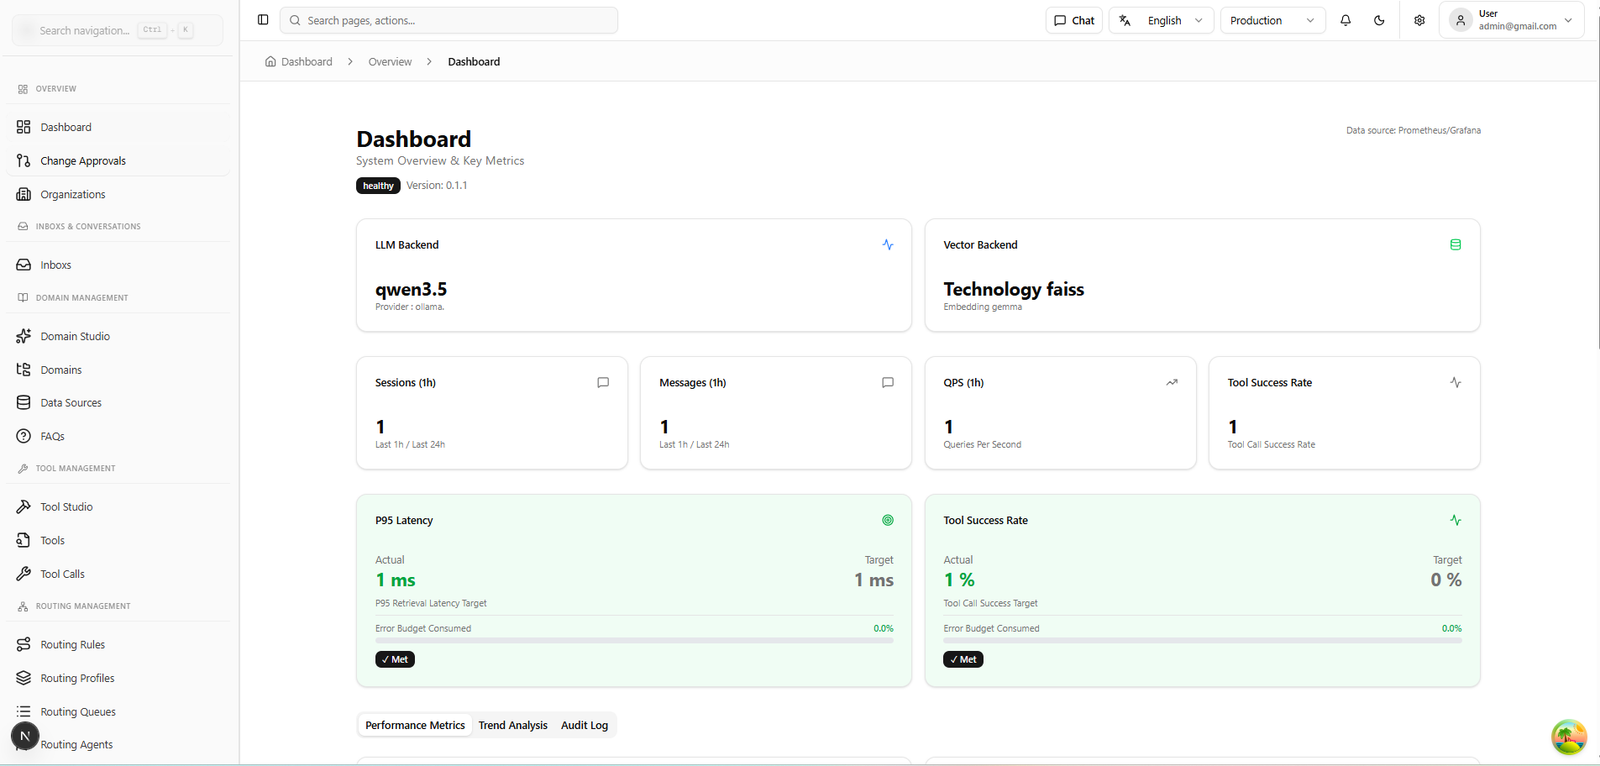Click the Tools sidebar icon

[24, 540]
